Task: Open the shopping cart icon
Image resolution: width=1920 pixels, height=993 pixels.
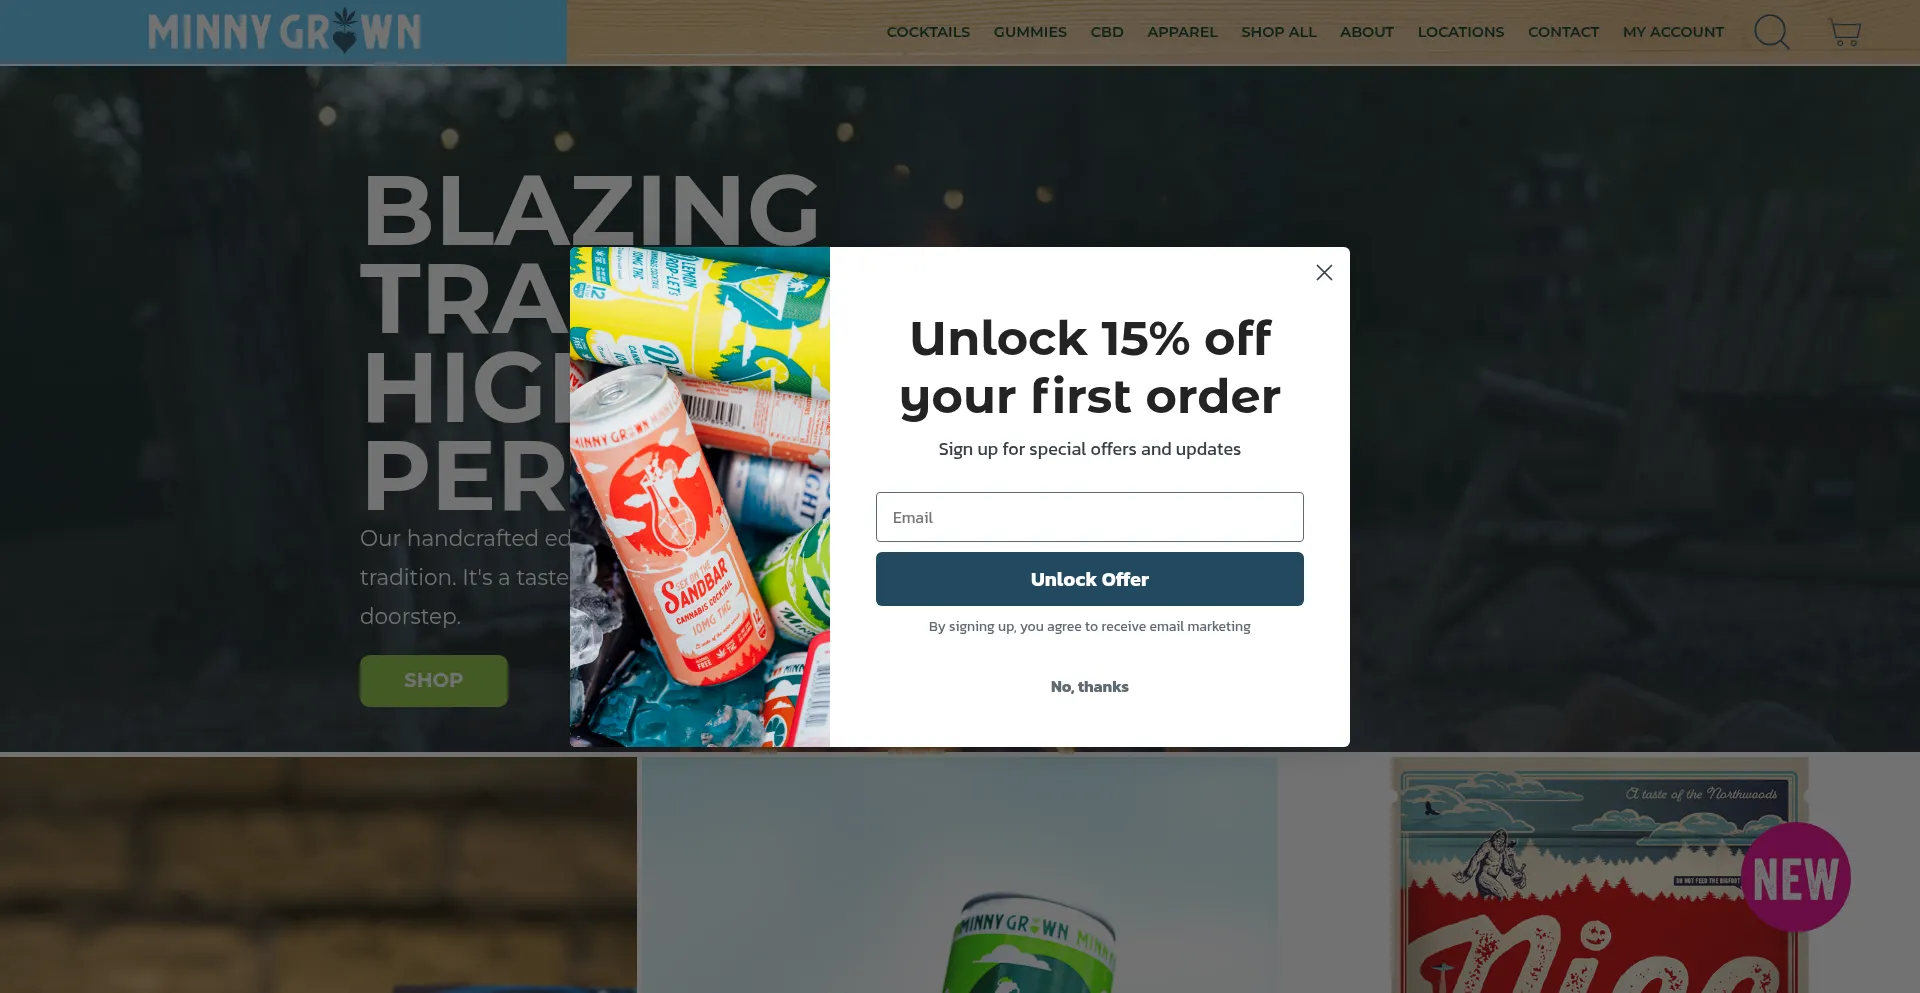Action: pyautogui.click(x=1844, y=32)
